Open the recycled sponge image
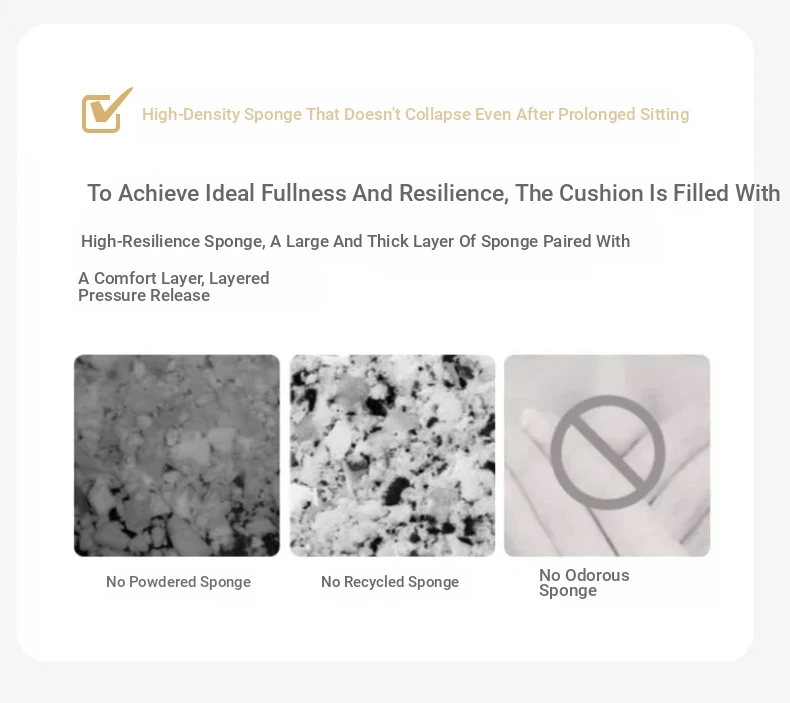The width and height of the screenshot is (790, 703). [x=392, y=456]
